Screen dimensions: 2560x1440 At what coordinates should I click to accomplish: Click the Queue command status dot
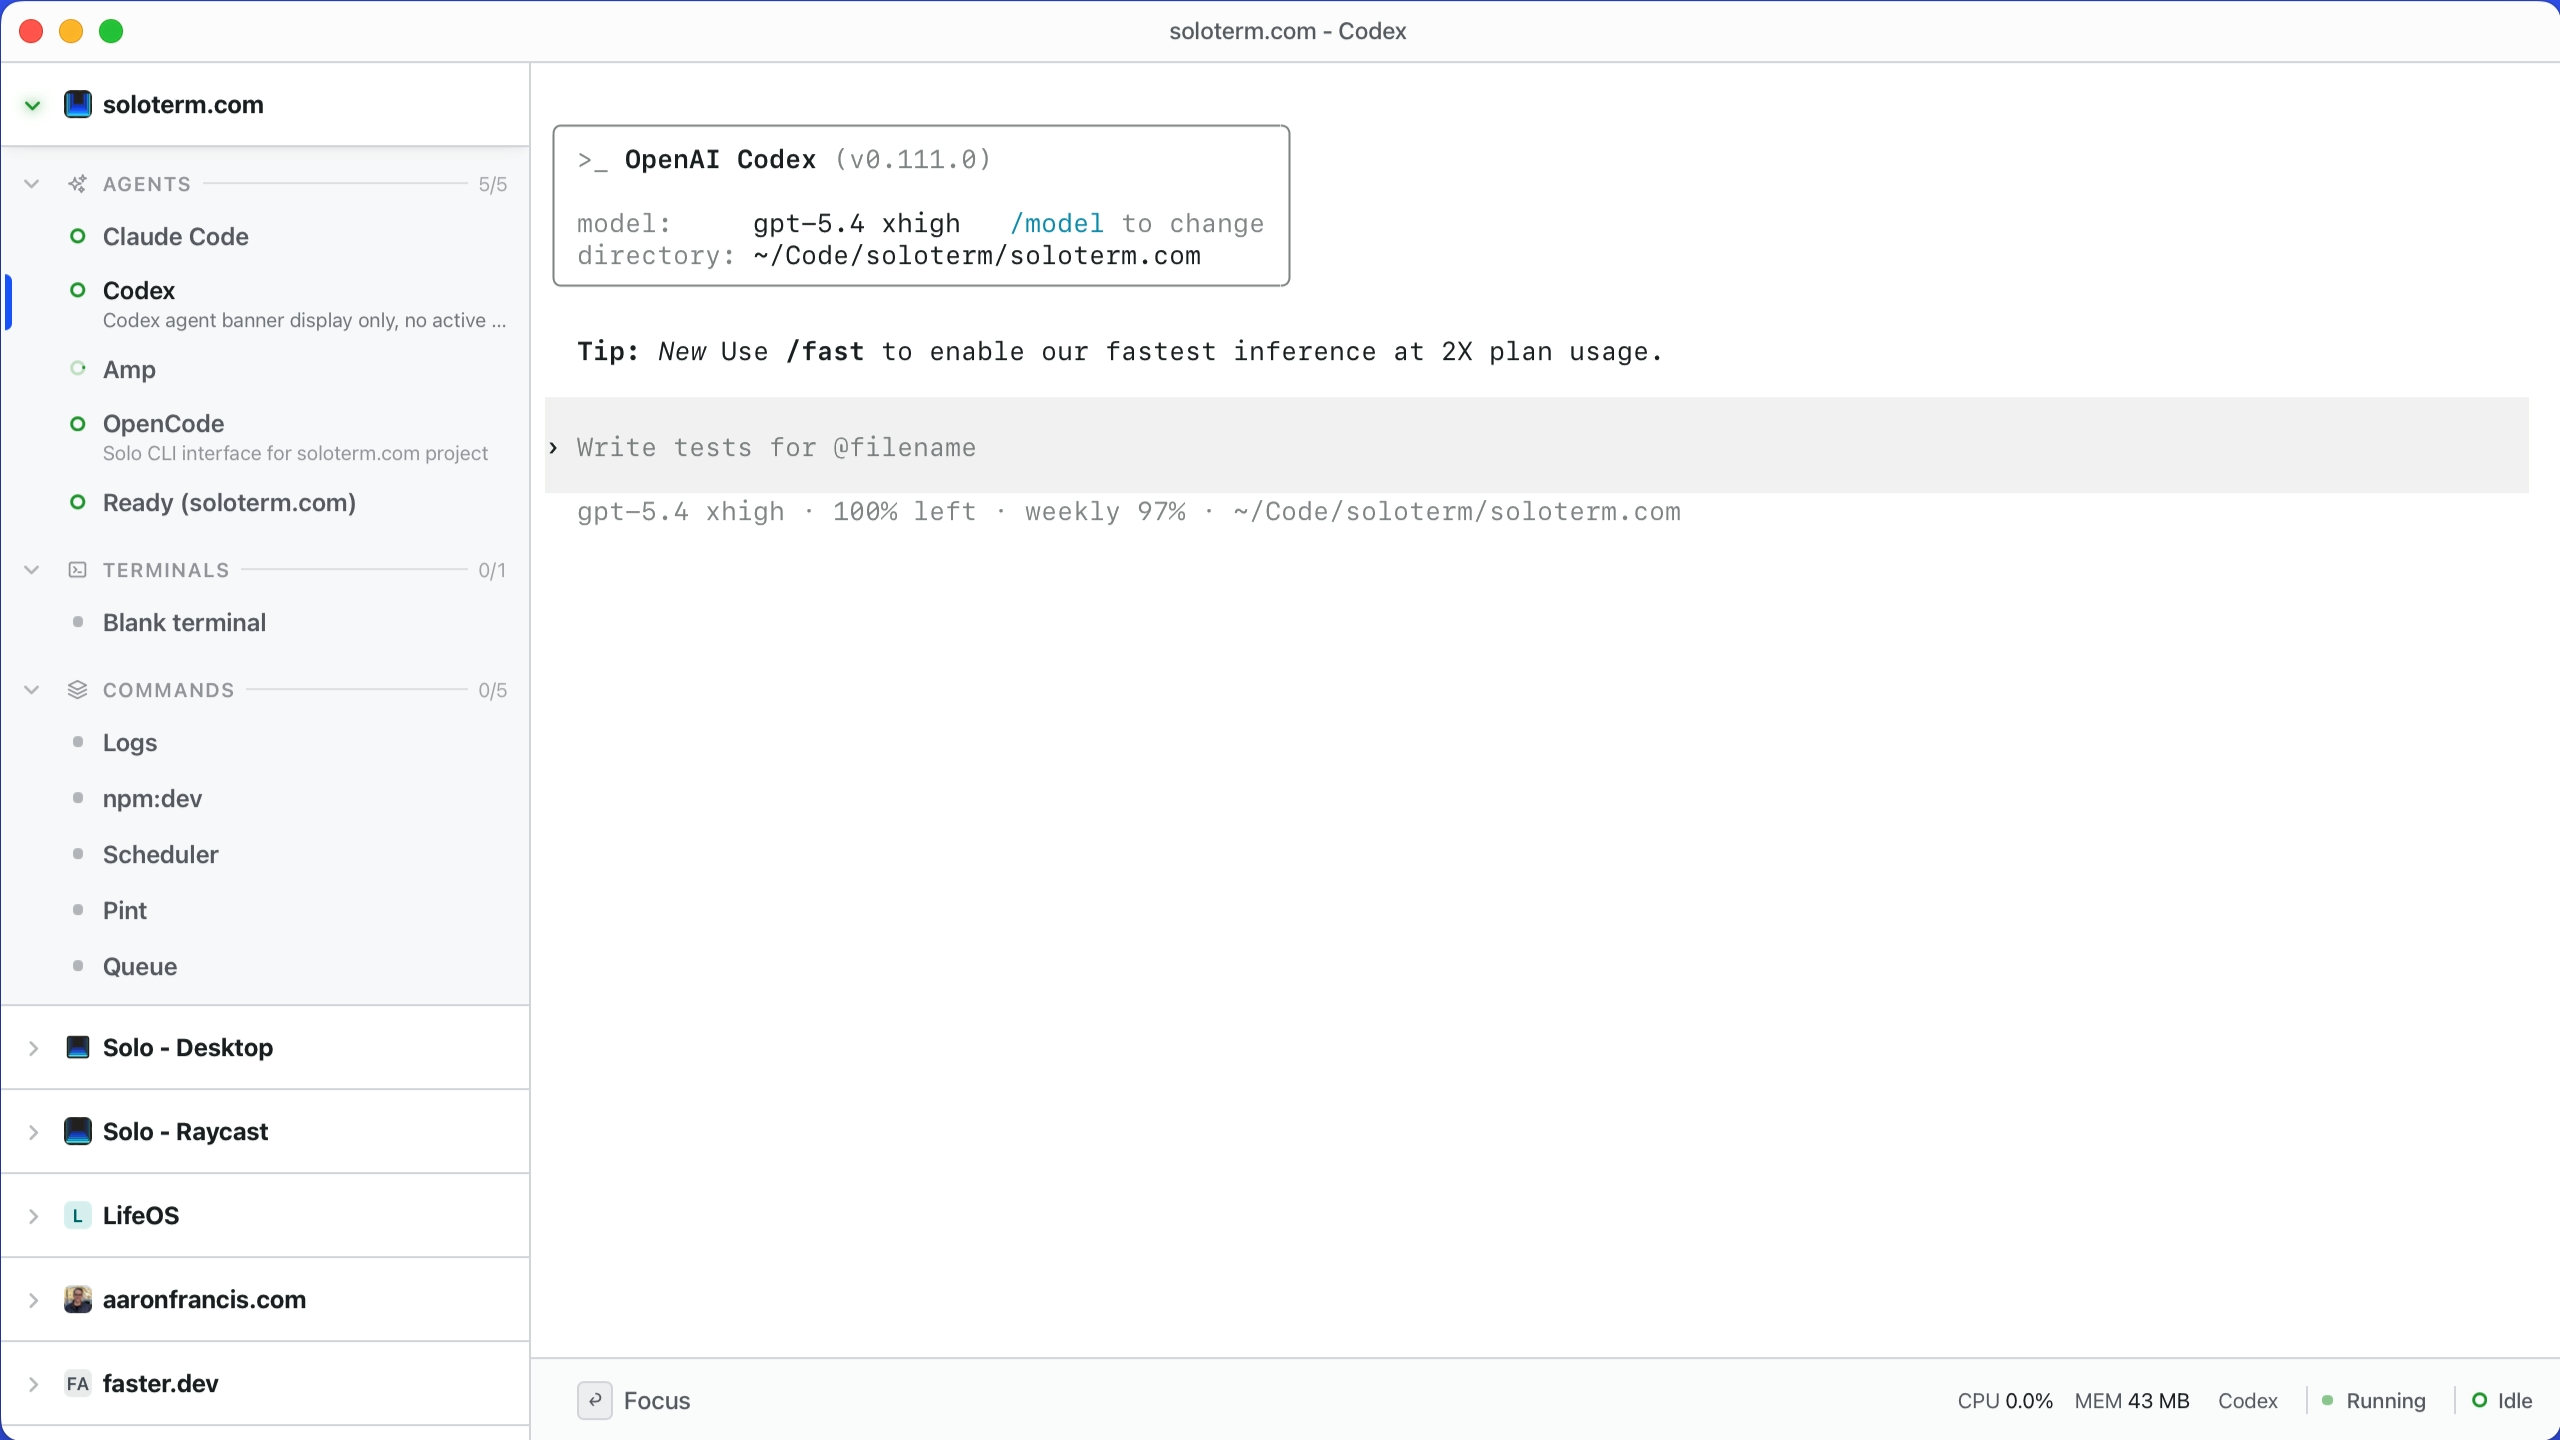(x=78, y=966)
